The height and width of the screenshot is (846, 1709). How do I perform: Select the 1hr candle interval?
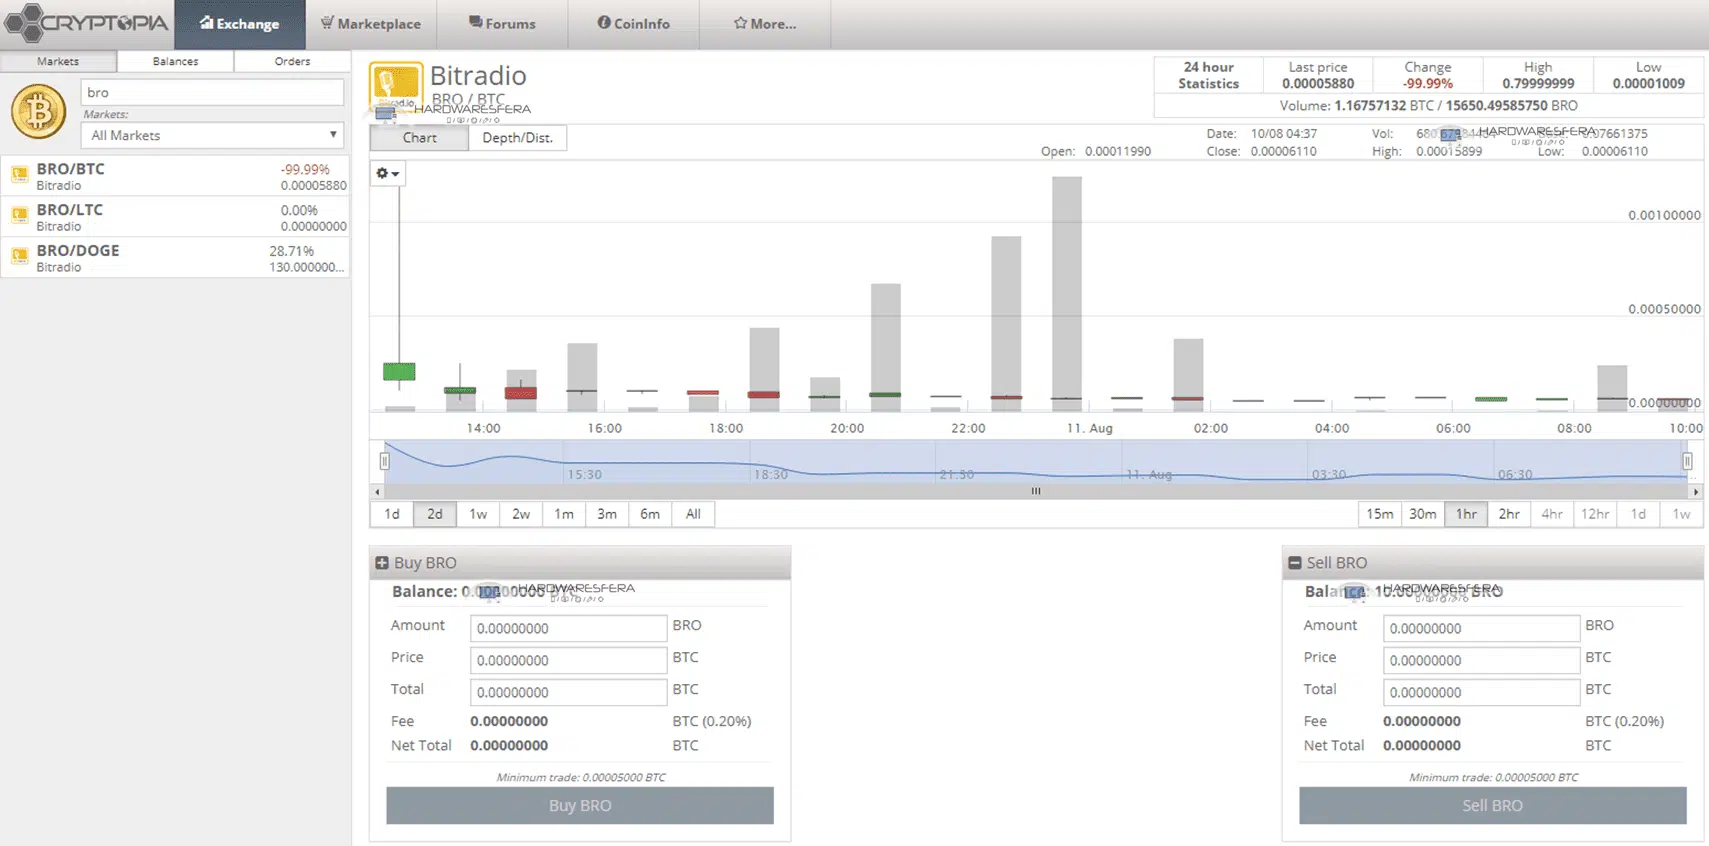coord(1466,514)
